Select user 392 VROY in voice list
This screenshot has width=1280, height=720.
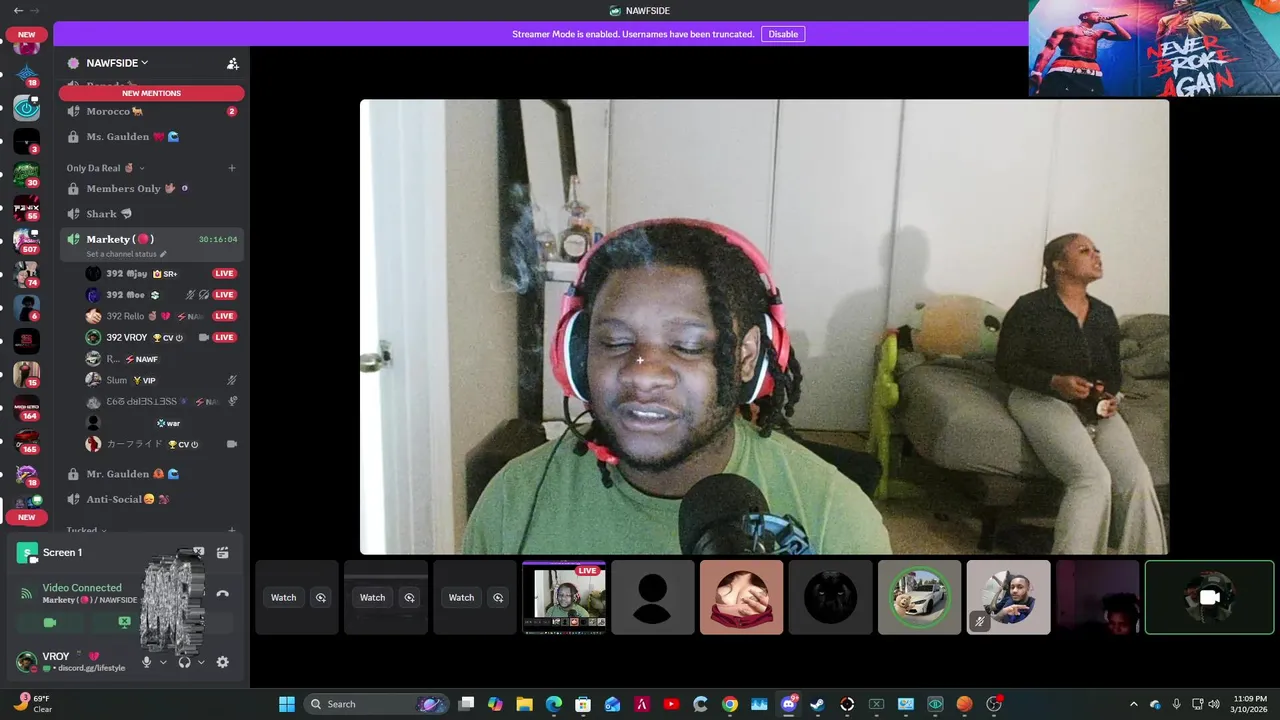(161, 337)
